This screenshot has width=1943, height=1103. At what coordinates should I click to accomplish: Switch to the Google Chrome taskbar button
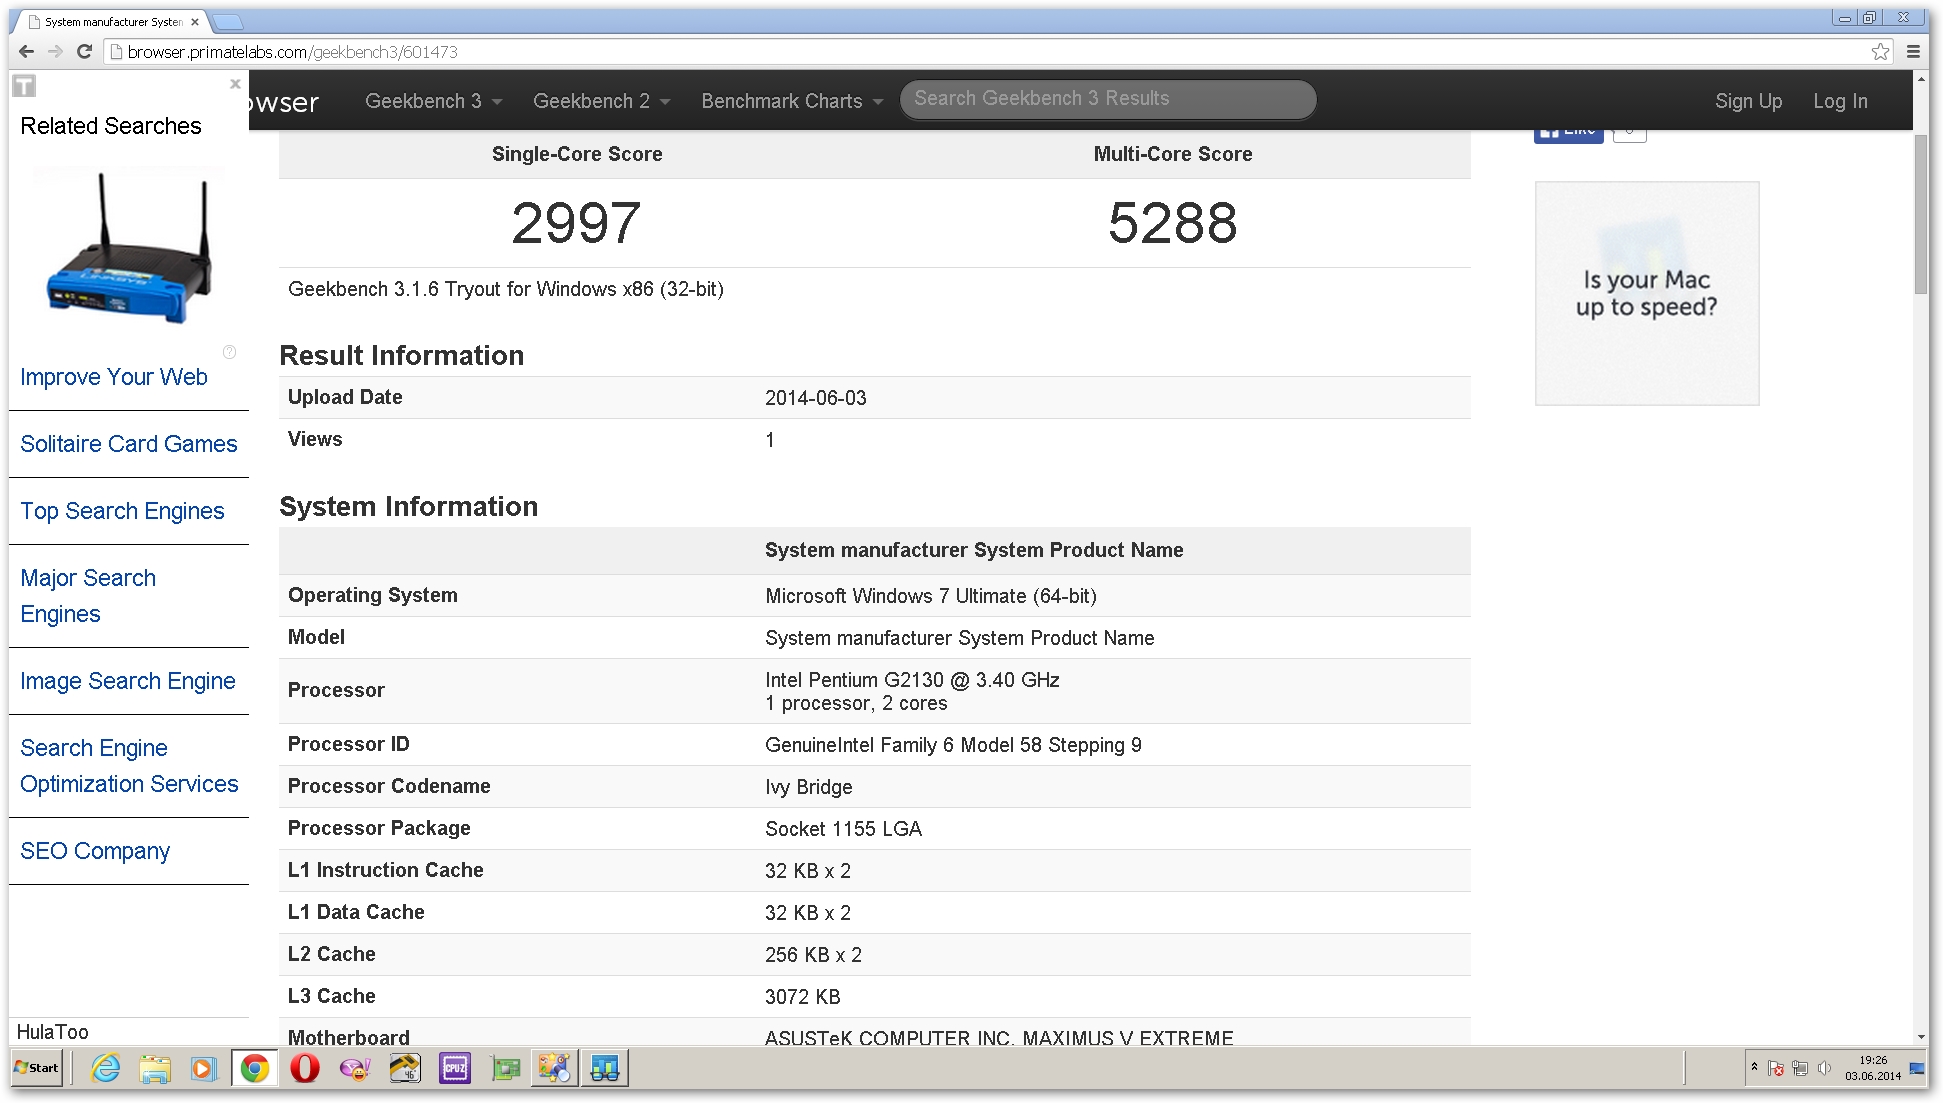(255, 1069)
